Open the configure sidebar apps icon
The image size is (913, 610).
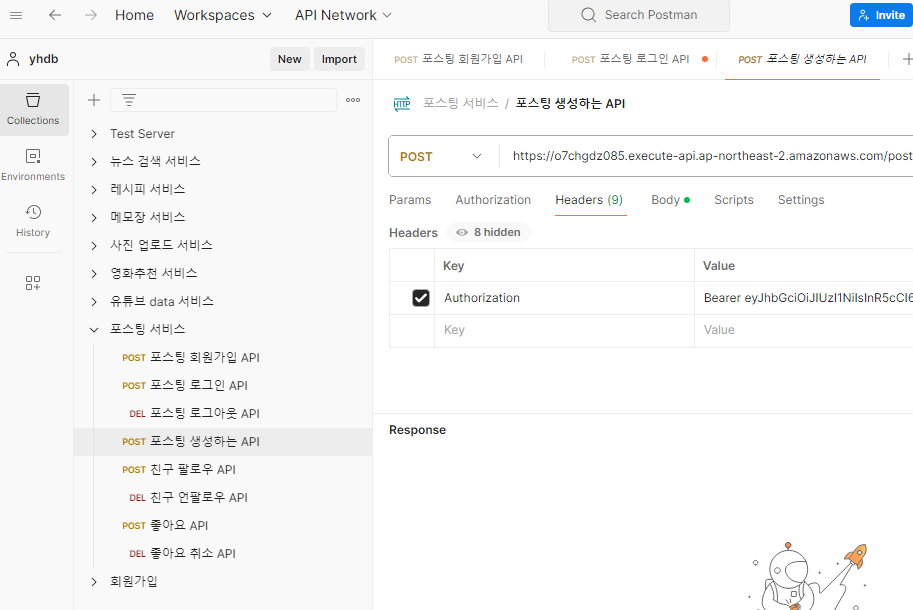[33, 283]
